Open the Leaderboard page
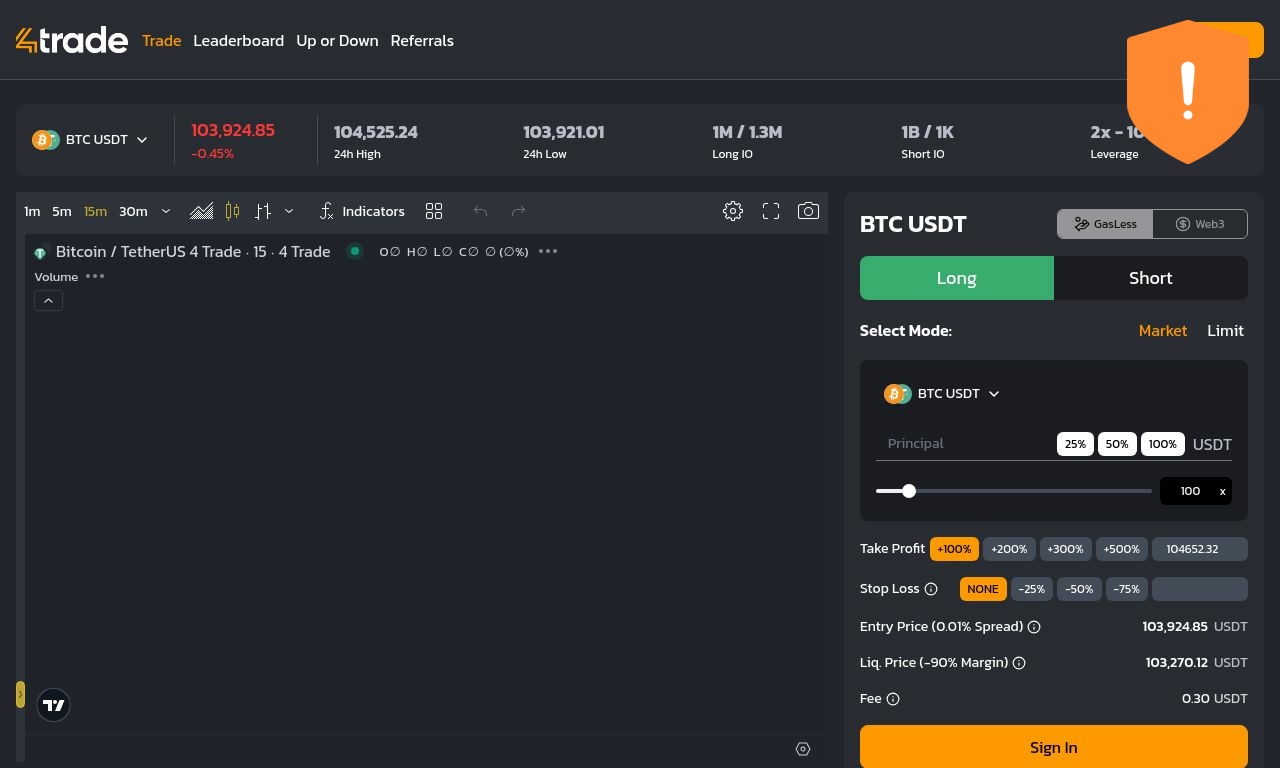 click(x=239, y=41)
